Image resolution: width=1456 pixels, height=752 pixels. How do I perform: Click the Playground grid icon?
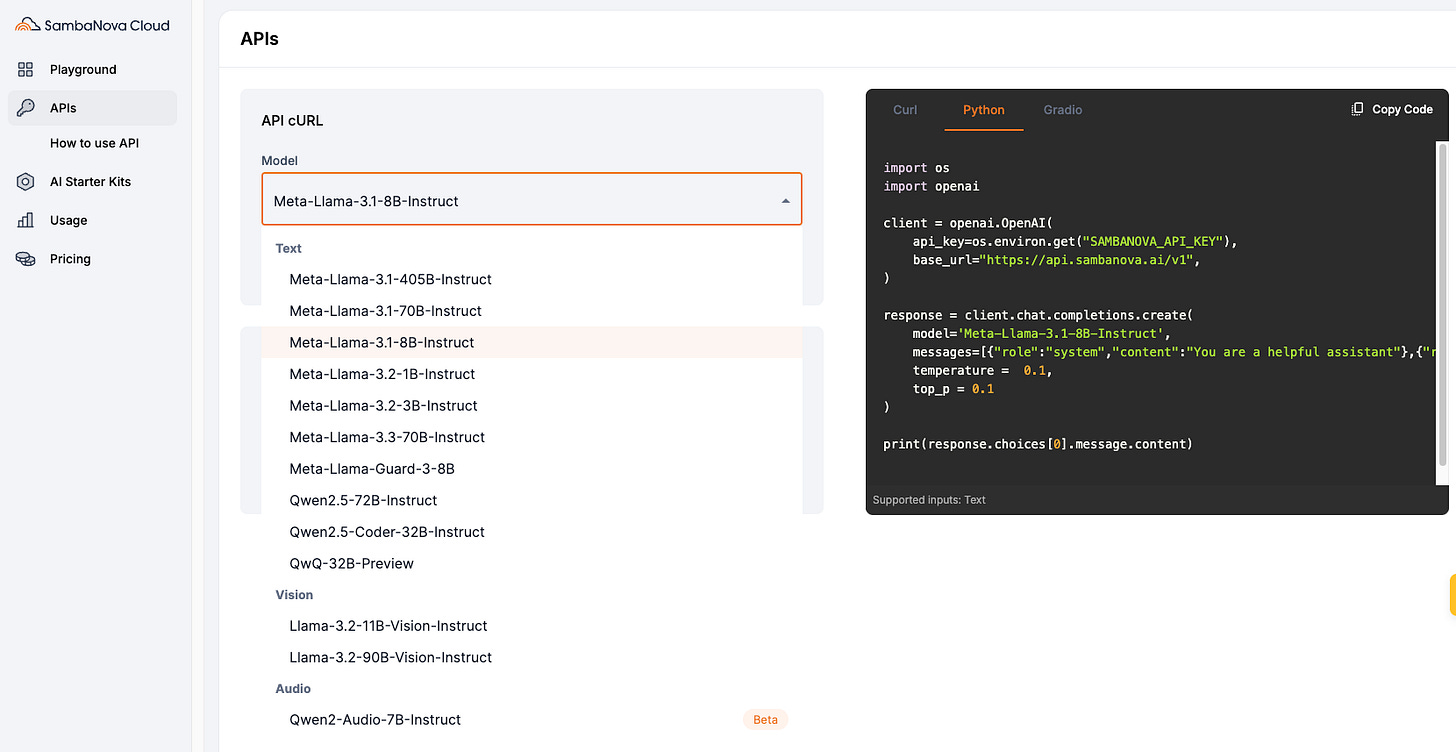[x=26, y=69]
